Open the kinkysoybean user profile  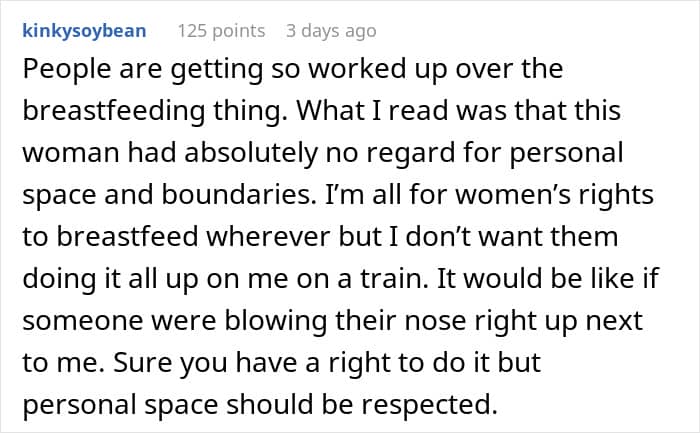84,31
